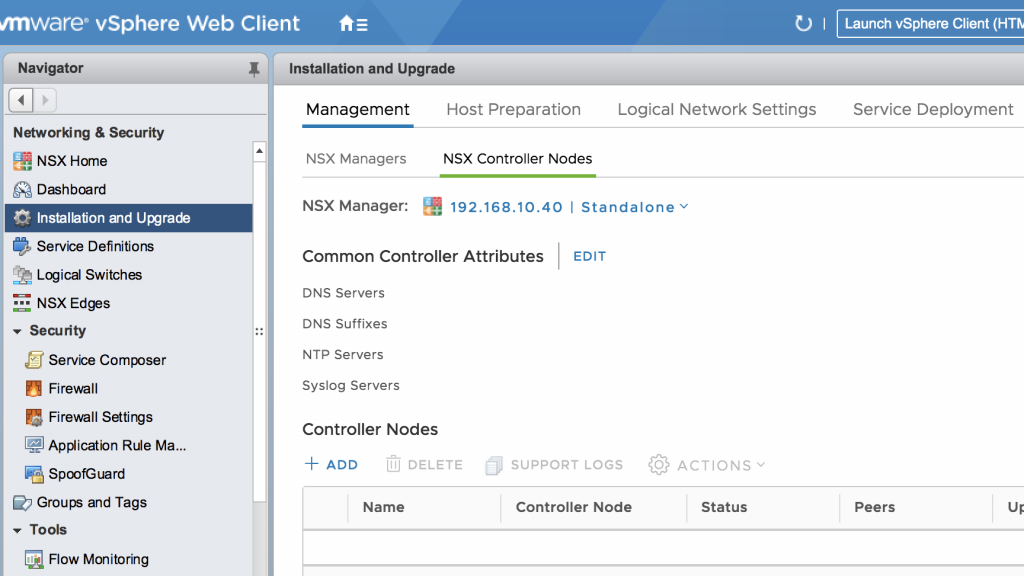Open the home menu icon
The height and width of the screenshot is (576, 1024).
coord(353,24)
